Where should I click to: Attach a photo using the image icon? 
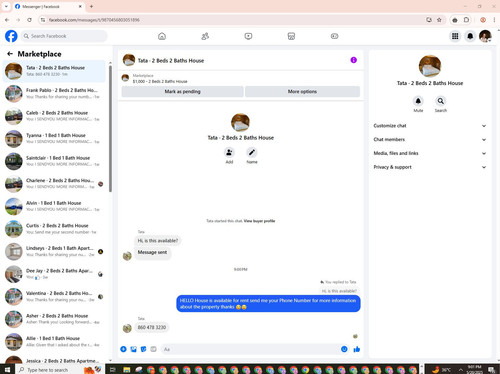(133, 349)
